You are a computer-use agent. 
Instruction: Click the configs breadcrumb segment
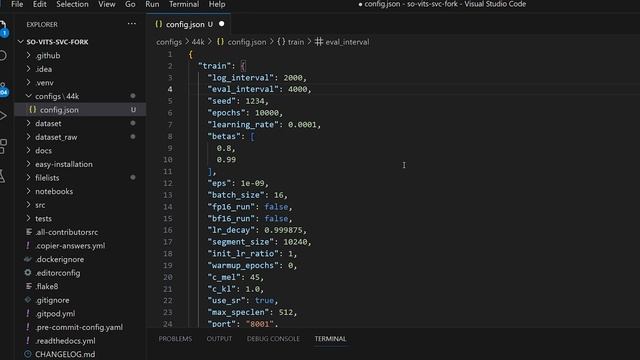[169, 42]
